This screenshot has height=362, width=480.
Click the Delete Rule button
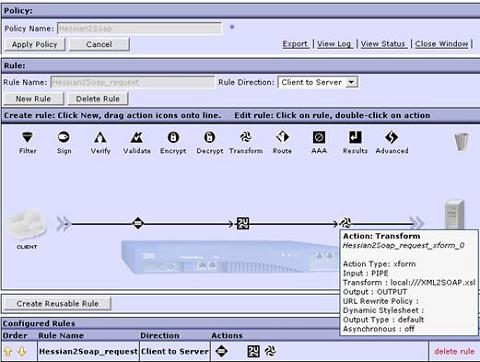click(x=98, y=99)
